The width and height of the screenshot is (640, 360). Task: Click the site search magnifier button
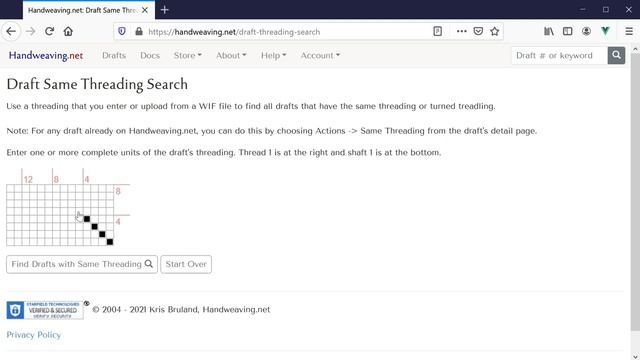tap(616, 55)
